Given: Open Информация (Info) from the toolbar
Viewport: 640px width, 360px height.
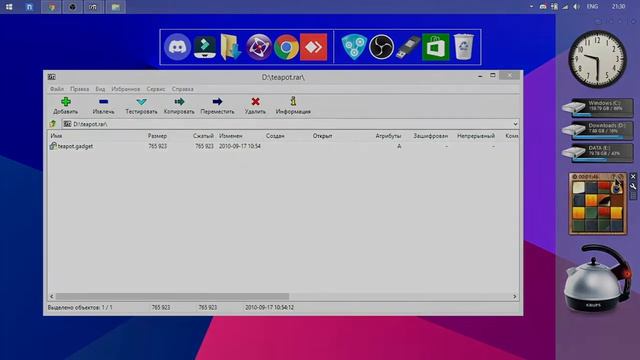Looking at the screenshot, I should [293, 105].
